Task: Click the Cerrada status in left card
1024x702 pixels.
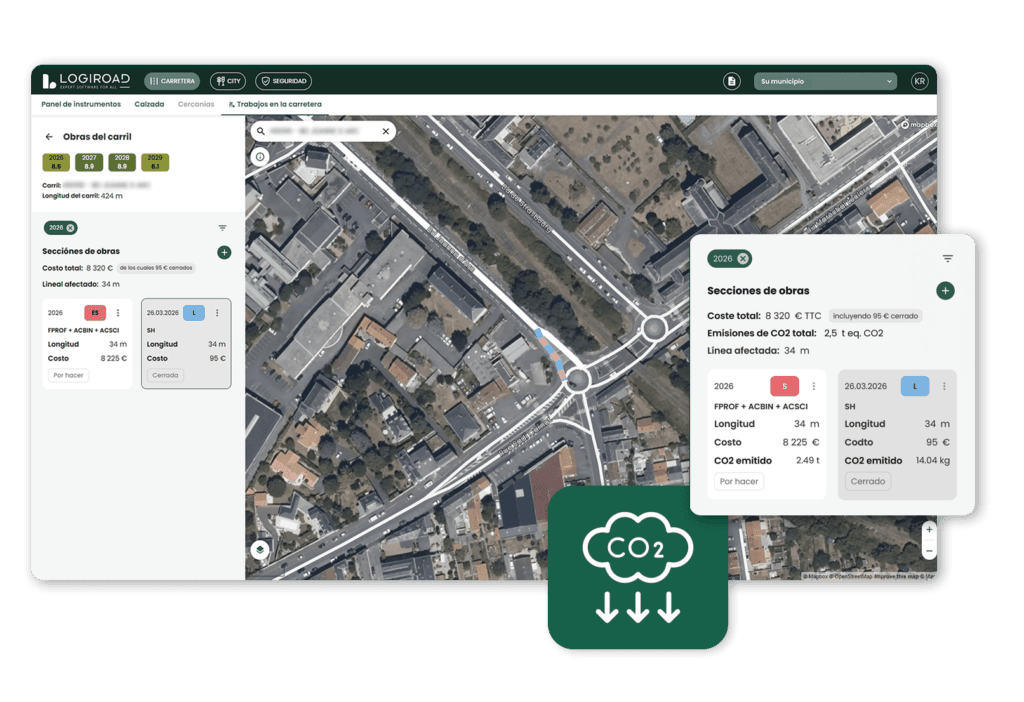Action: click(x=165, y=375)
